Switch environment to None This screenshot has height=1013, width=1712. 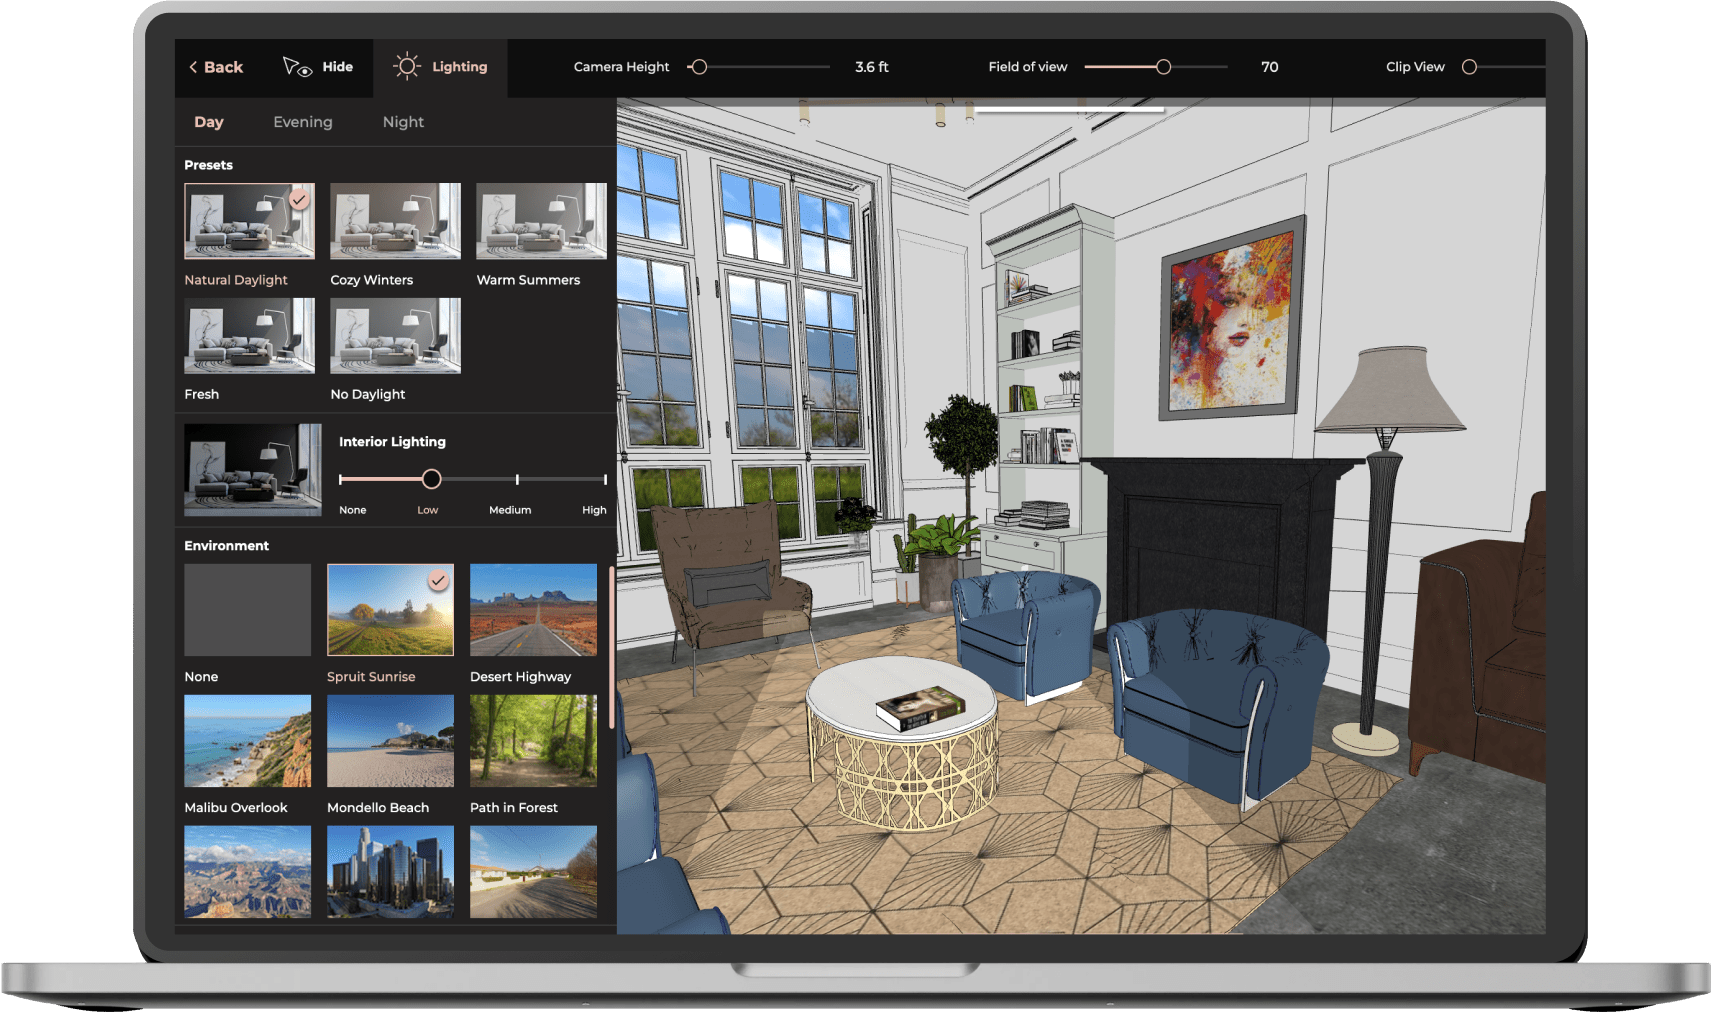pos(246,610)
